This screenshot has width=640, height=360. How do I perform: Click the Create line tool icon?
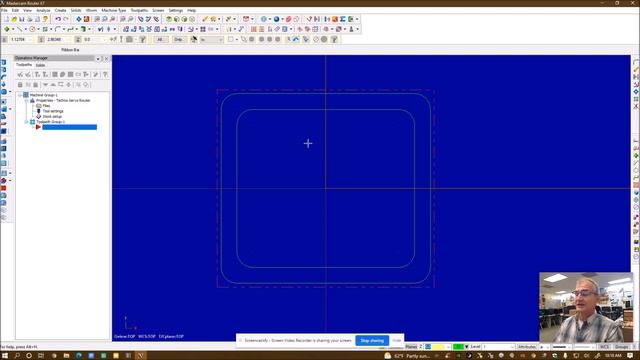[x=19, y=29]
